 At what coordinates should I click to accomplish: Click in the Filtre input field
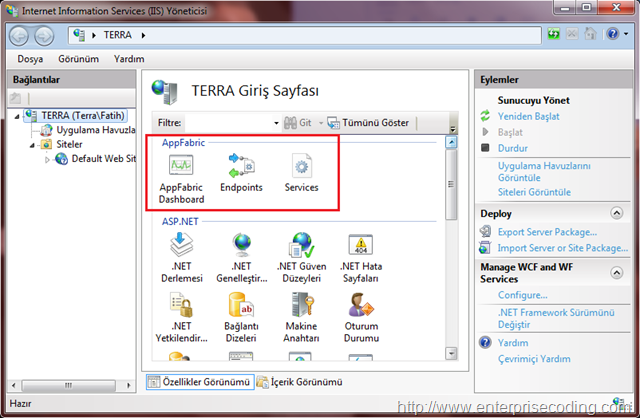[x=228, y=123]
